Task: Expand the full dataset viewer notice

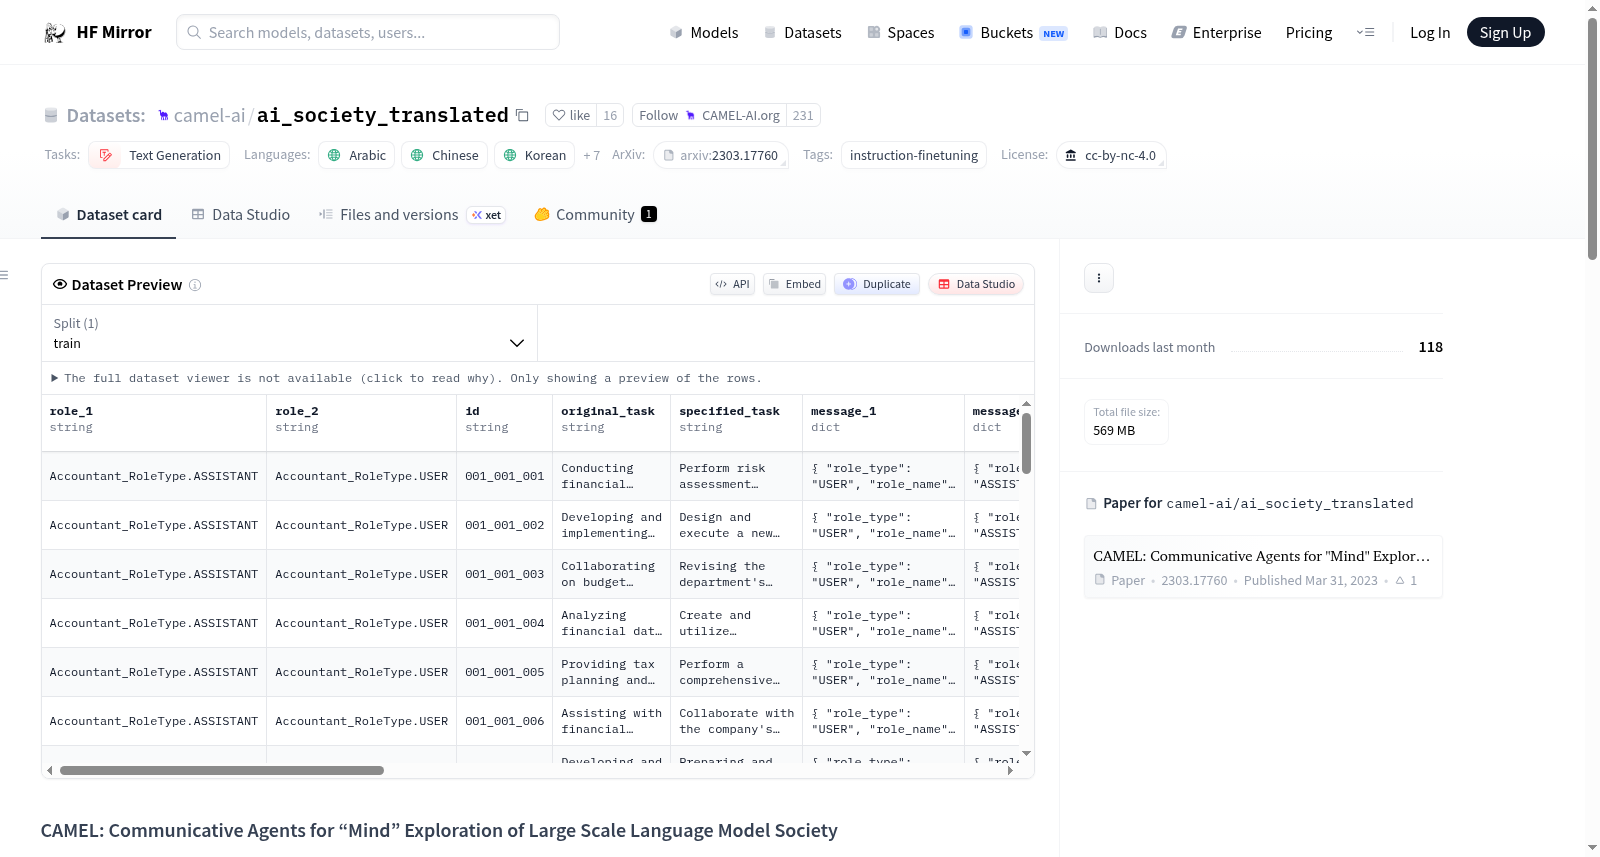Action: pos(406,378)
